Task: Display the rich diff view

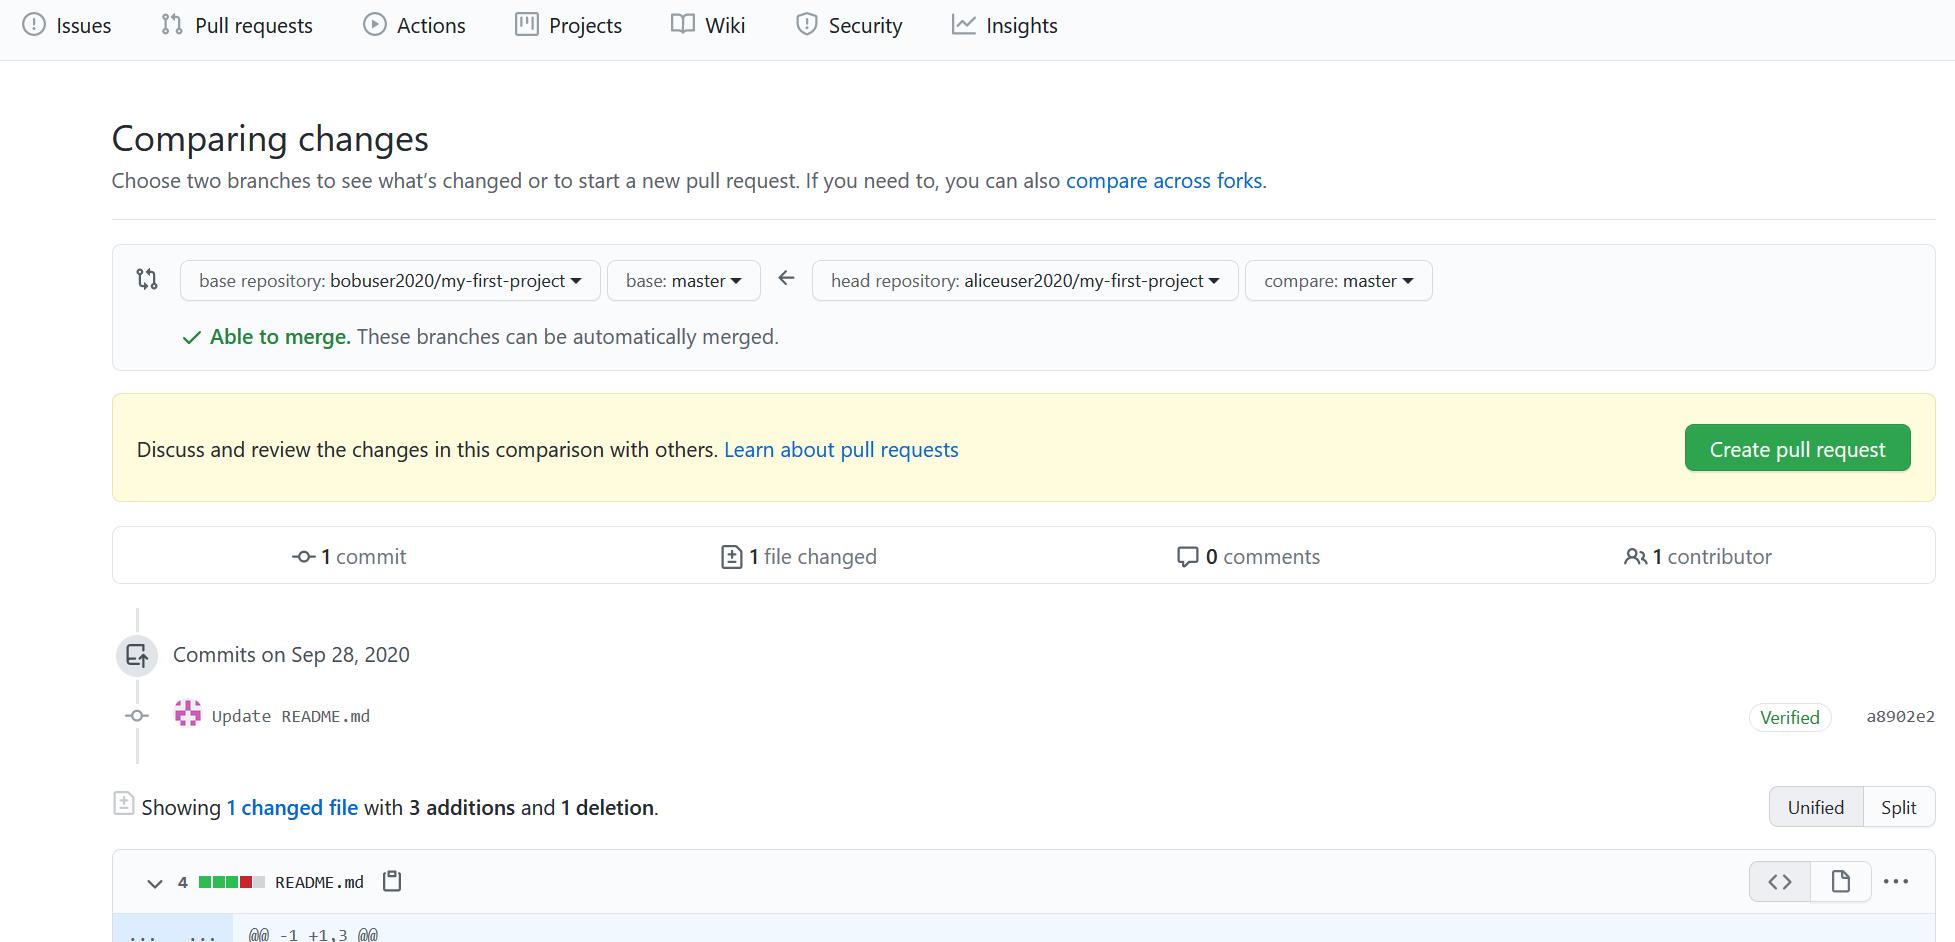Action: pyautogui.click(x=1840, y=881)
